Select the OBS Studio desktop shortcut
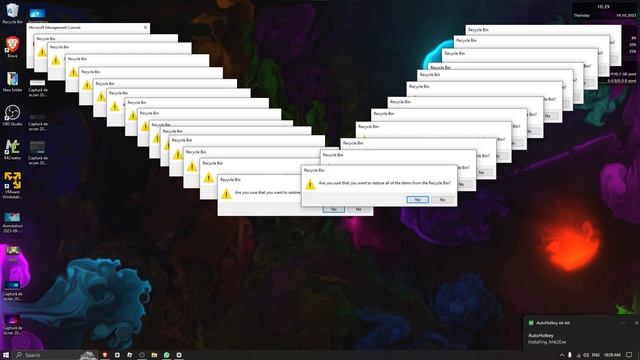Screen dimensions: 640x360 click(12, 116)
